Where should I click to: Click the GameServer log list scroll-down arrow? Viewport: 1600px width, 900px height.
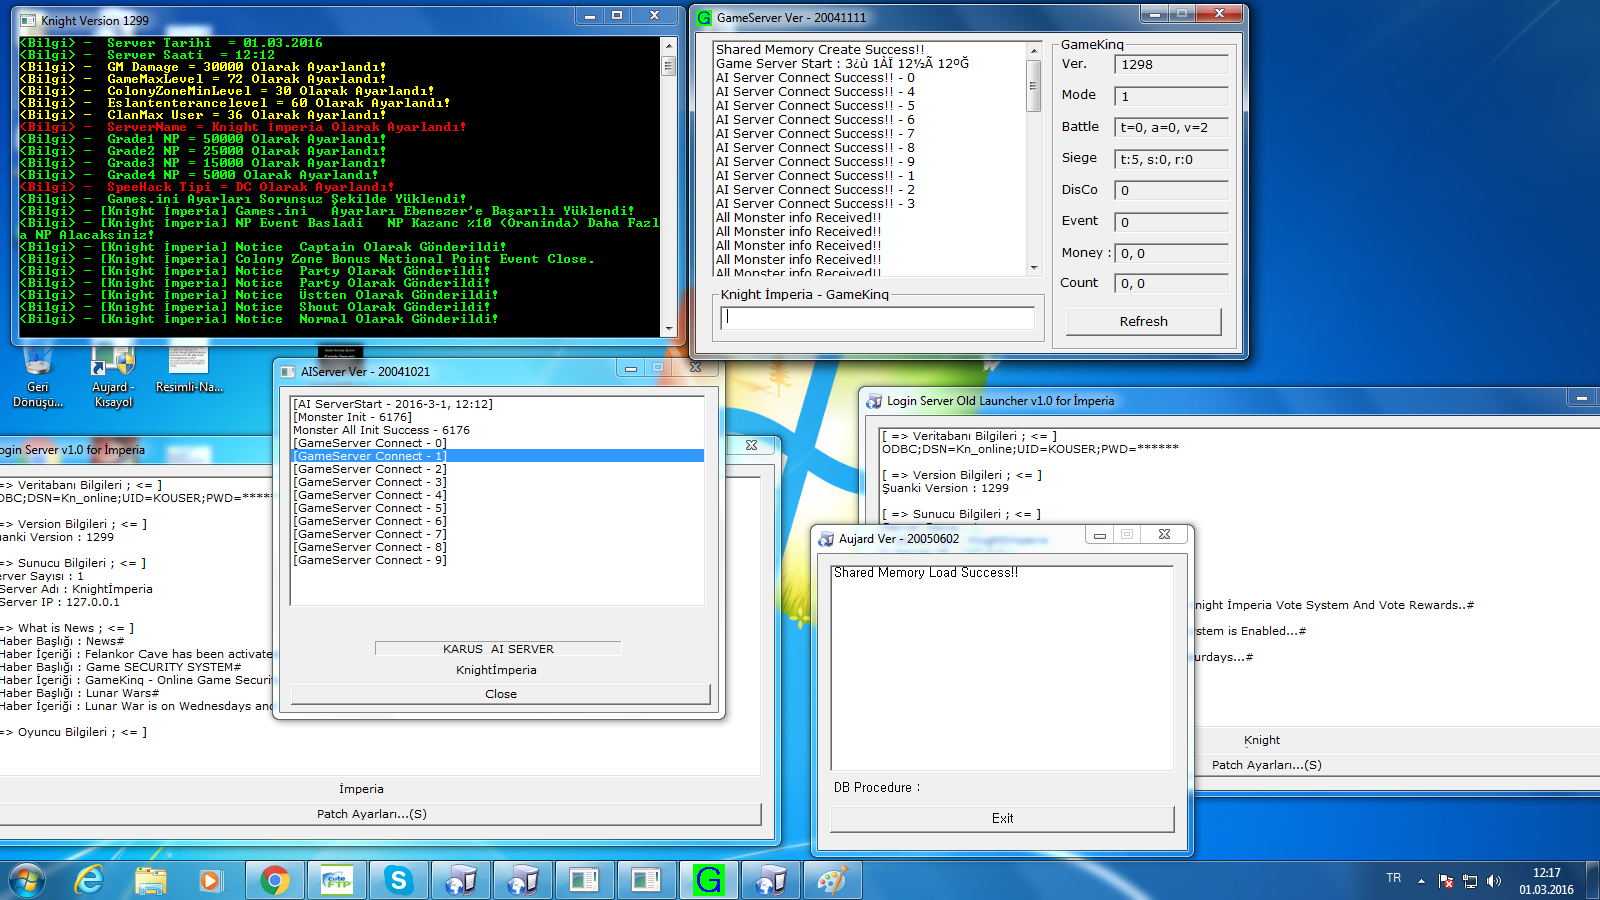[x=1033, y=267]
